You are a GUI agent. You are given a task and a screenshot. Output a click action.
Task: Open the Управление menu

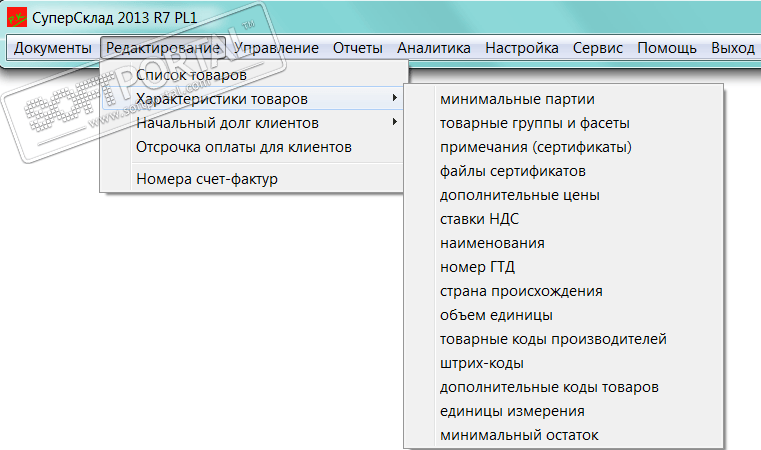(x=276, y=48)
